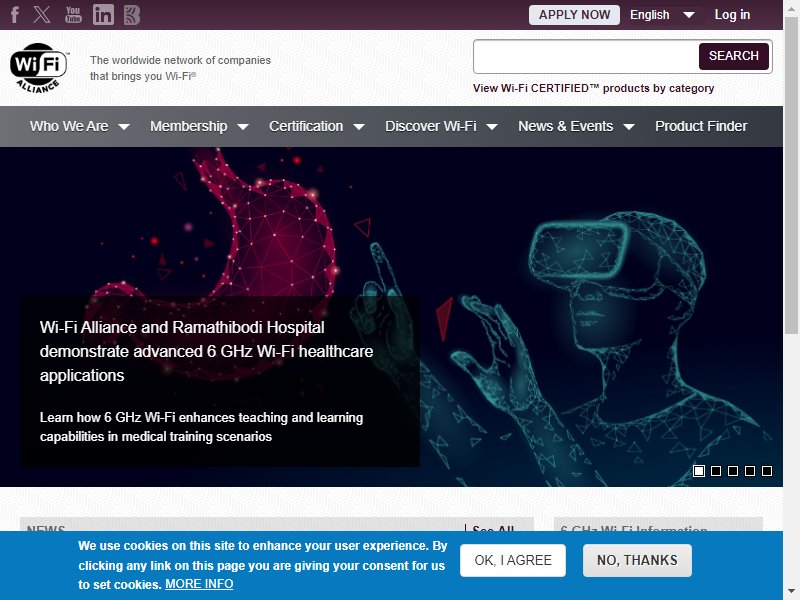
Task: Open the Certification menu
Action: tap(306, 126)
